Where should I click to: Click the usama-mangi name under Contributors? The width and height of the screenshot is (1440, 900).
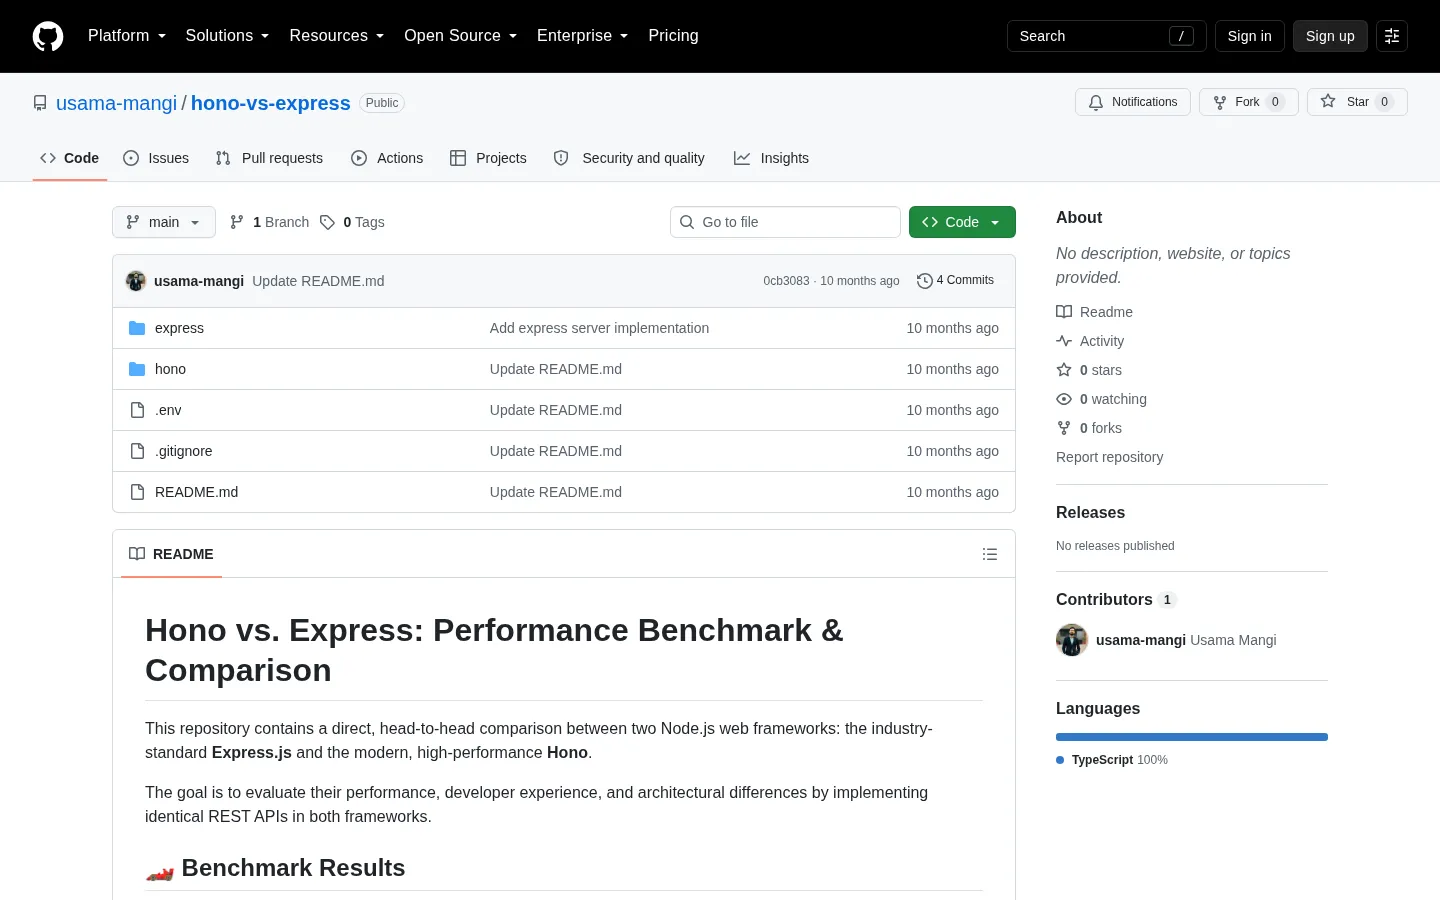click(1141, 640)
